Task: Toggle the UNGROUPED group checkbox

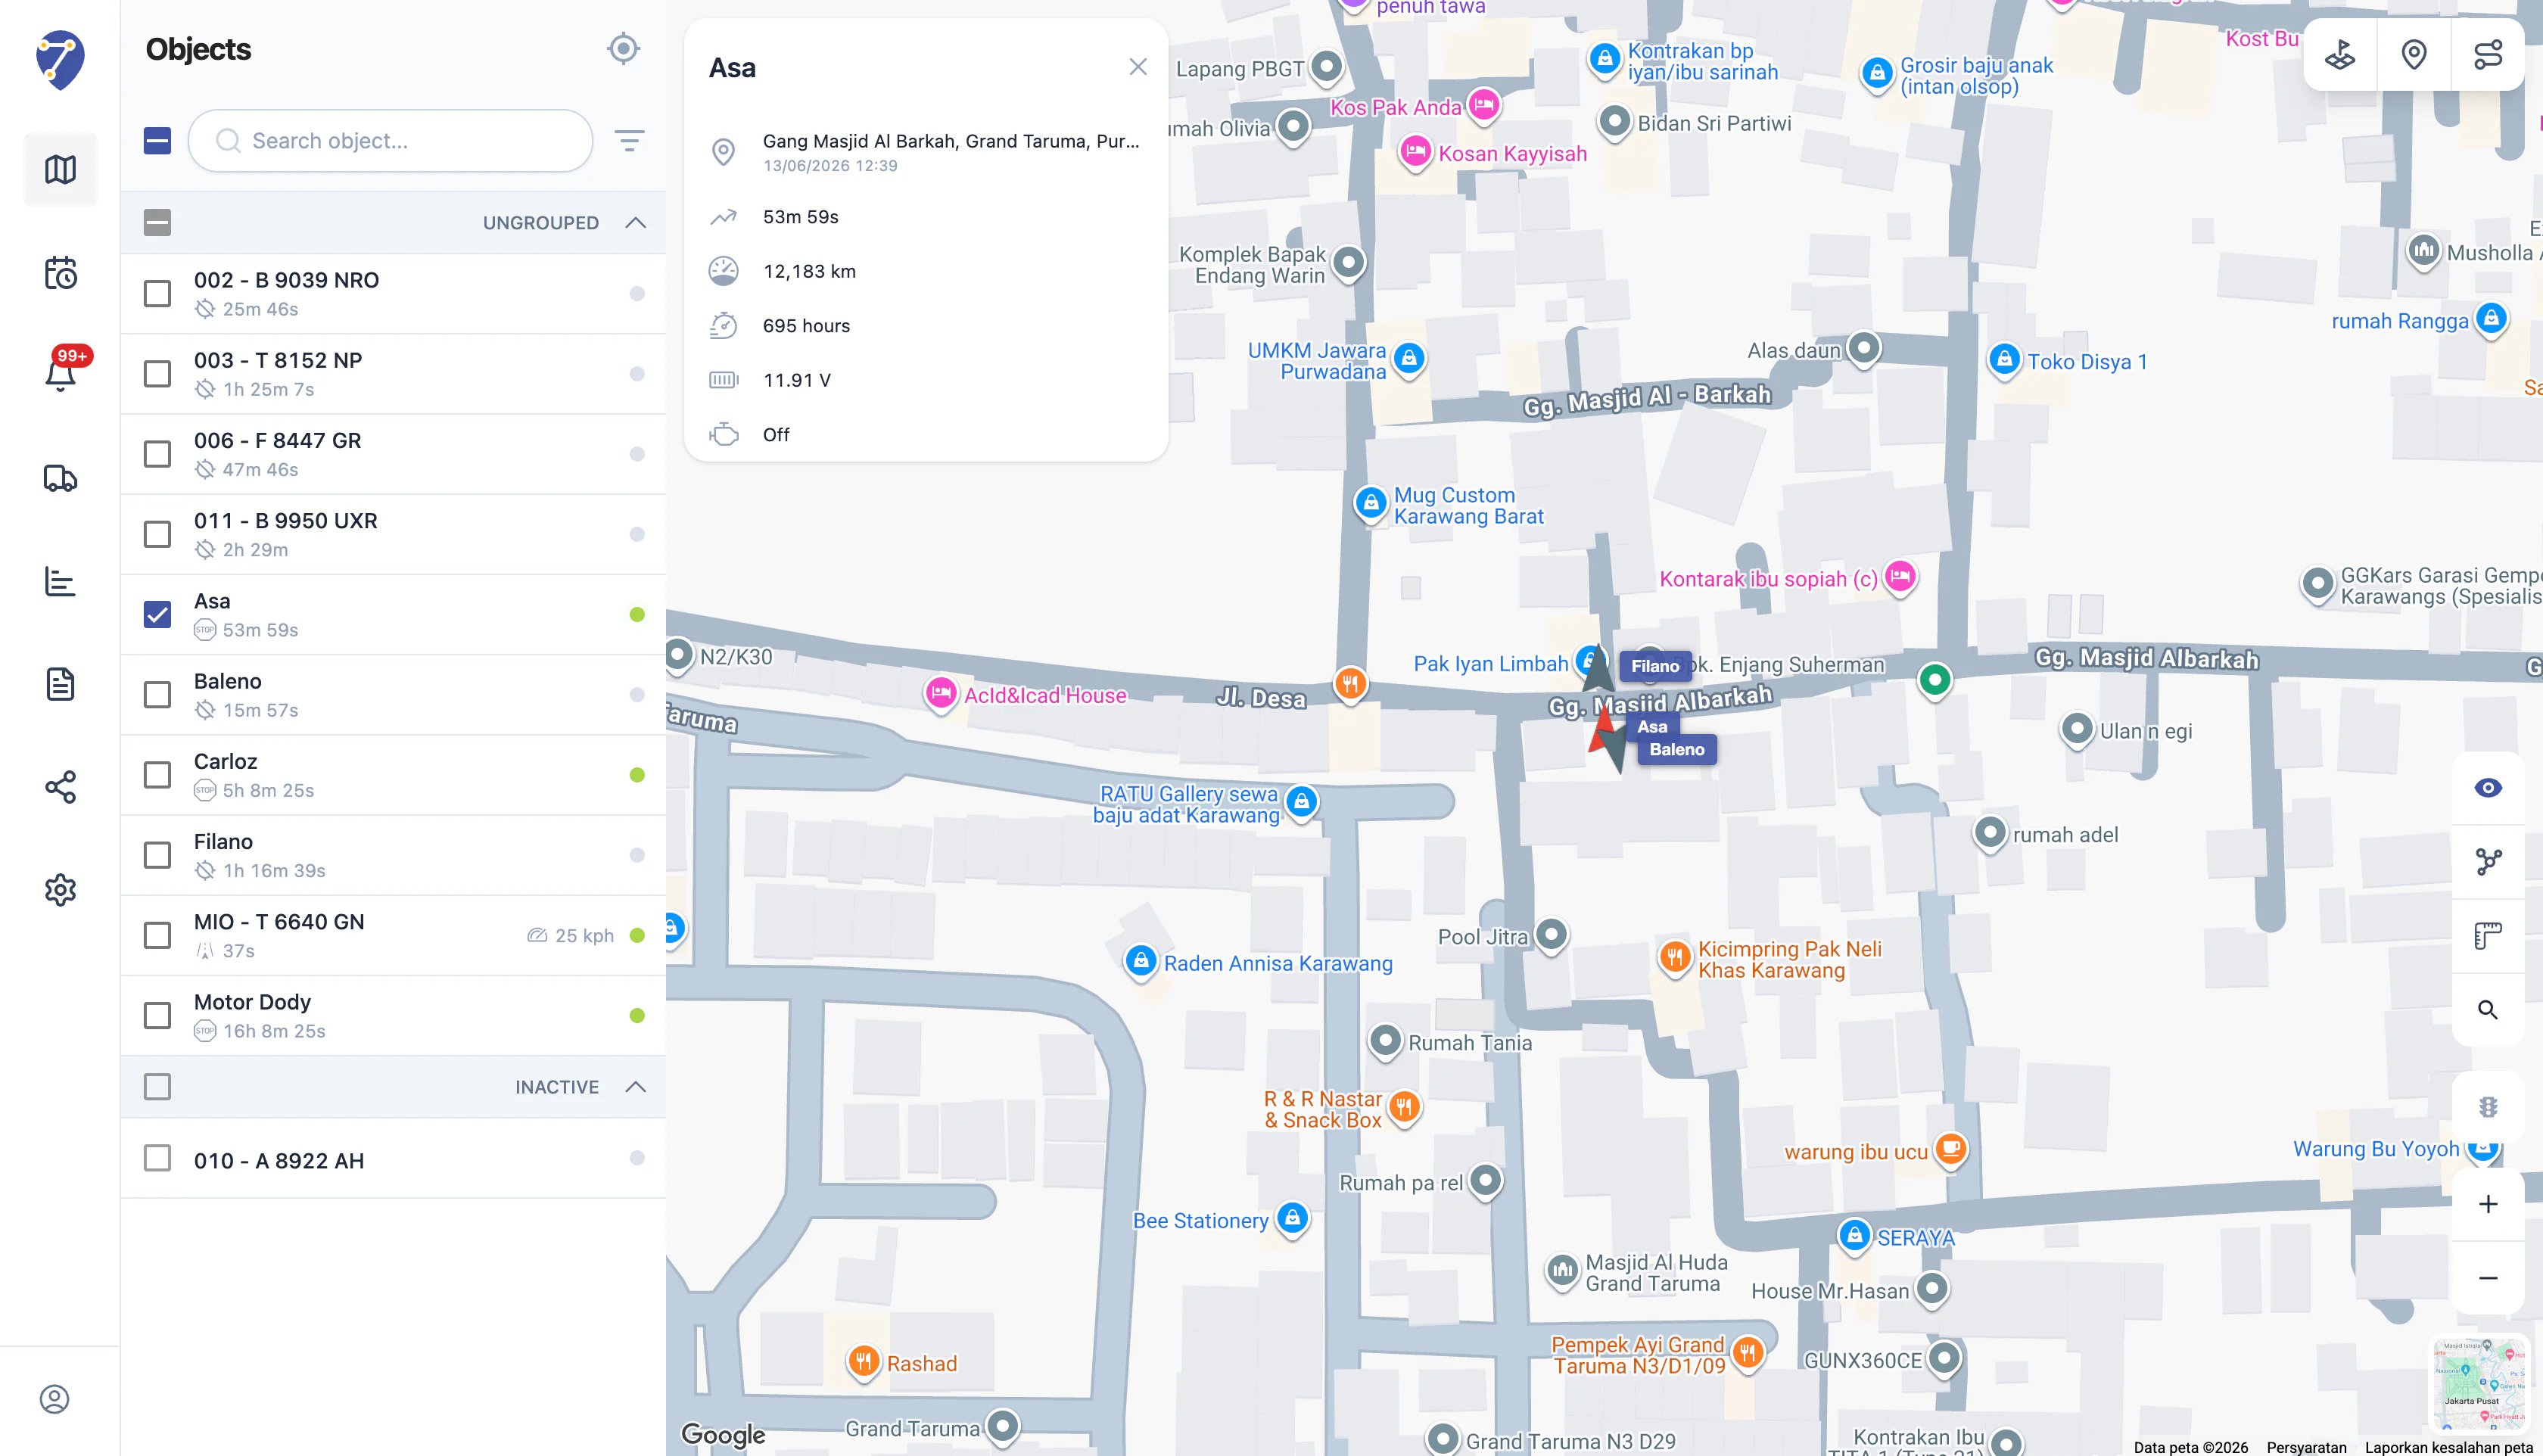Action: point(157,222)
